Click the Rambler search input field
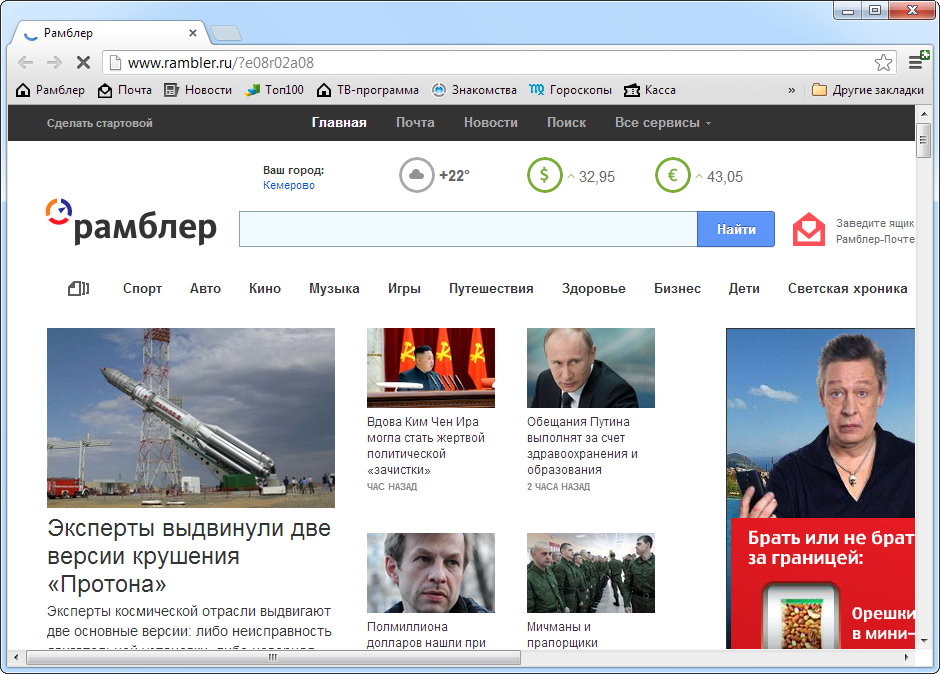940x674 pixels. [467, 229]
